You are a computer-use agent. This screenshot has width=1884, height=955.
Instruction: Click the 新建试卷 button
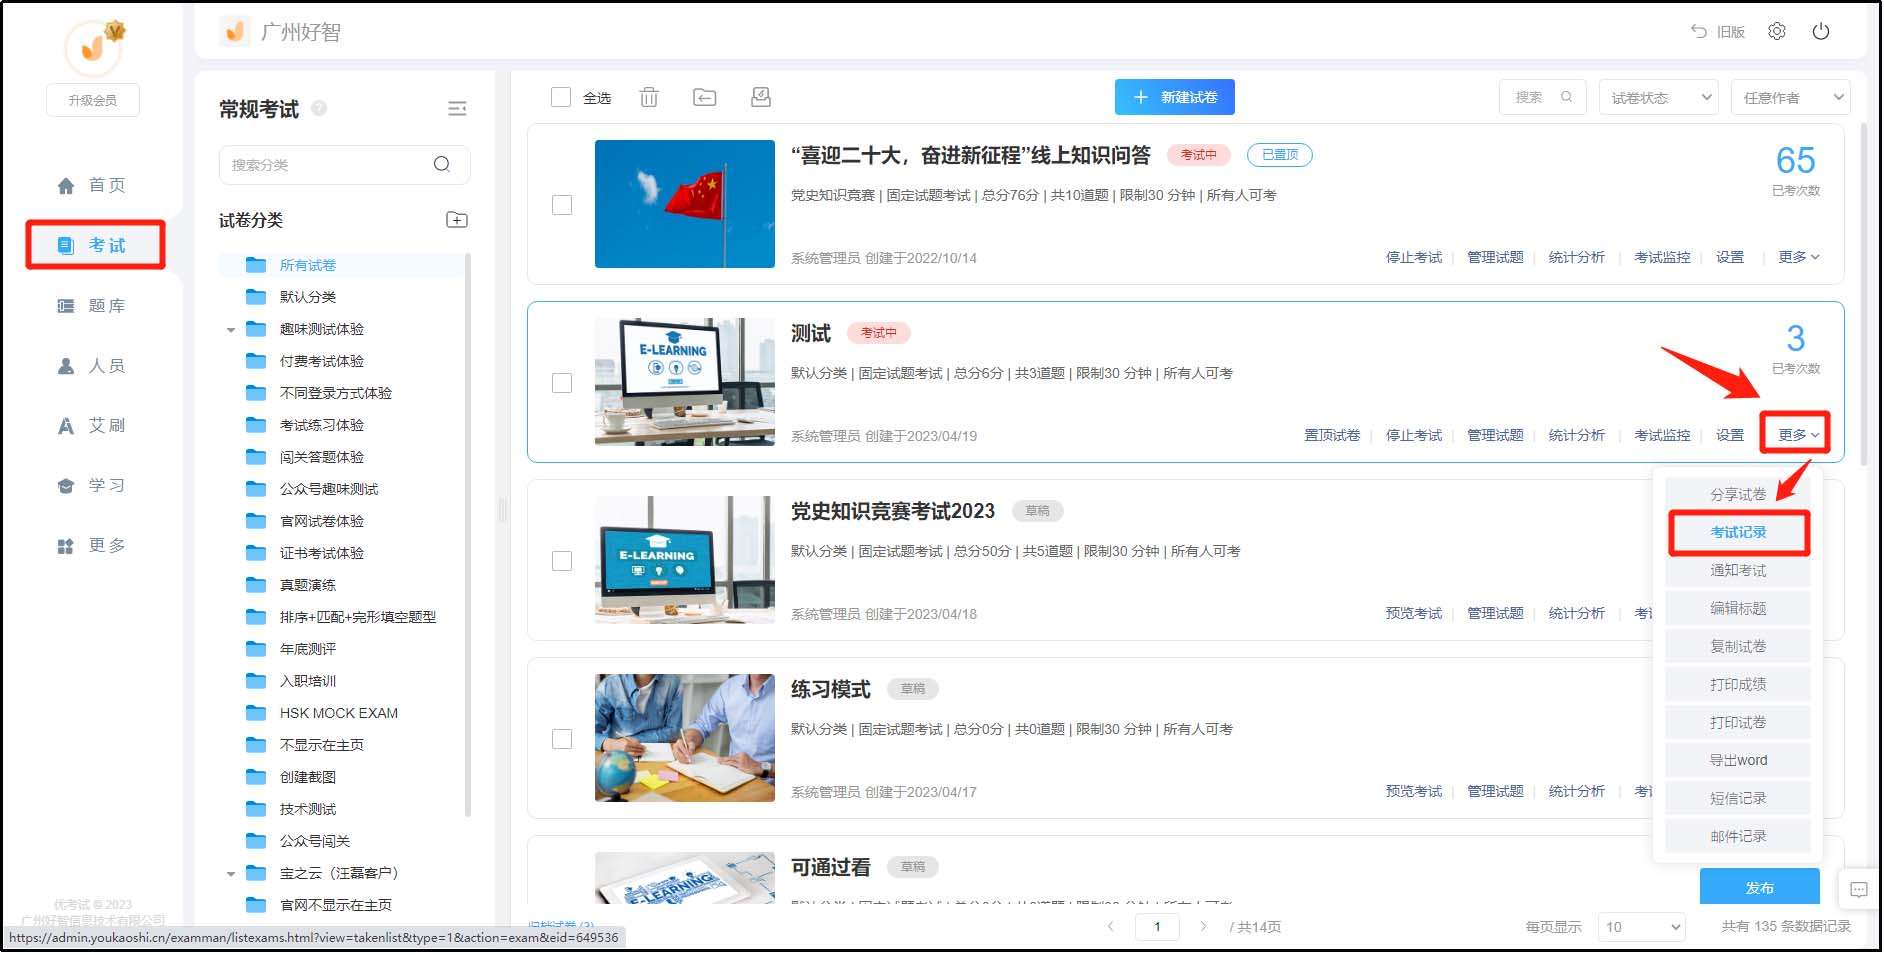(x=1174, y=97)
